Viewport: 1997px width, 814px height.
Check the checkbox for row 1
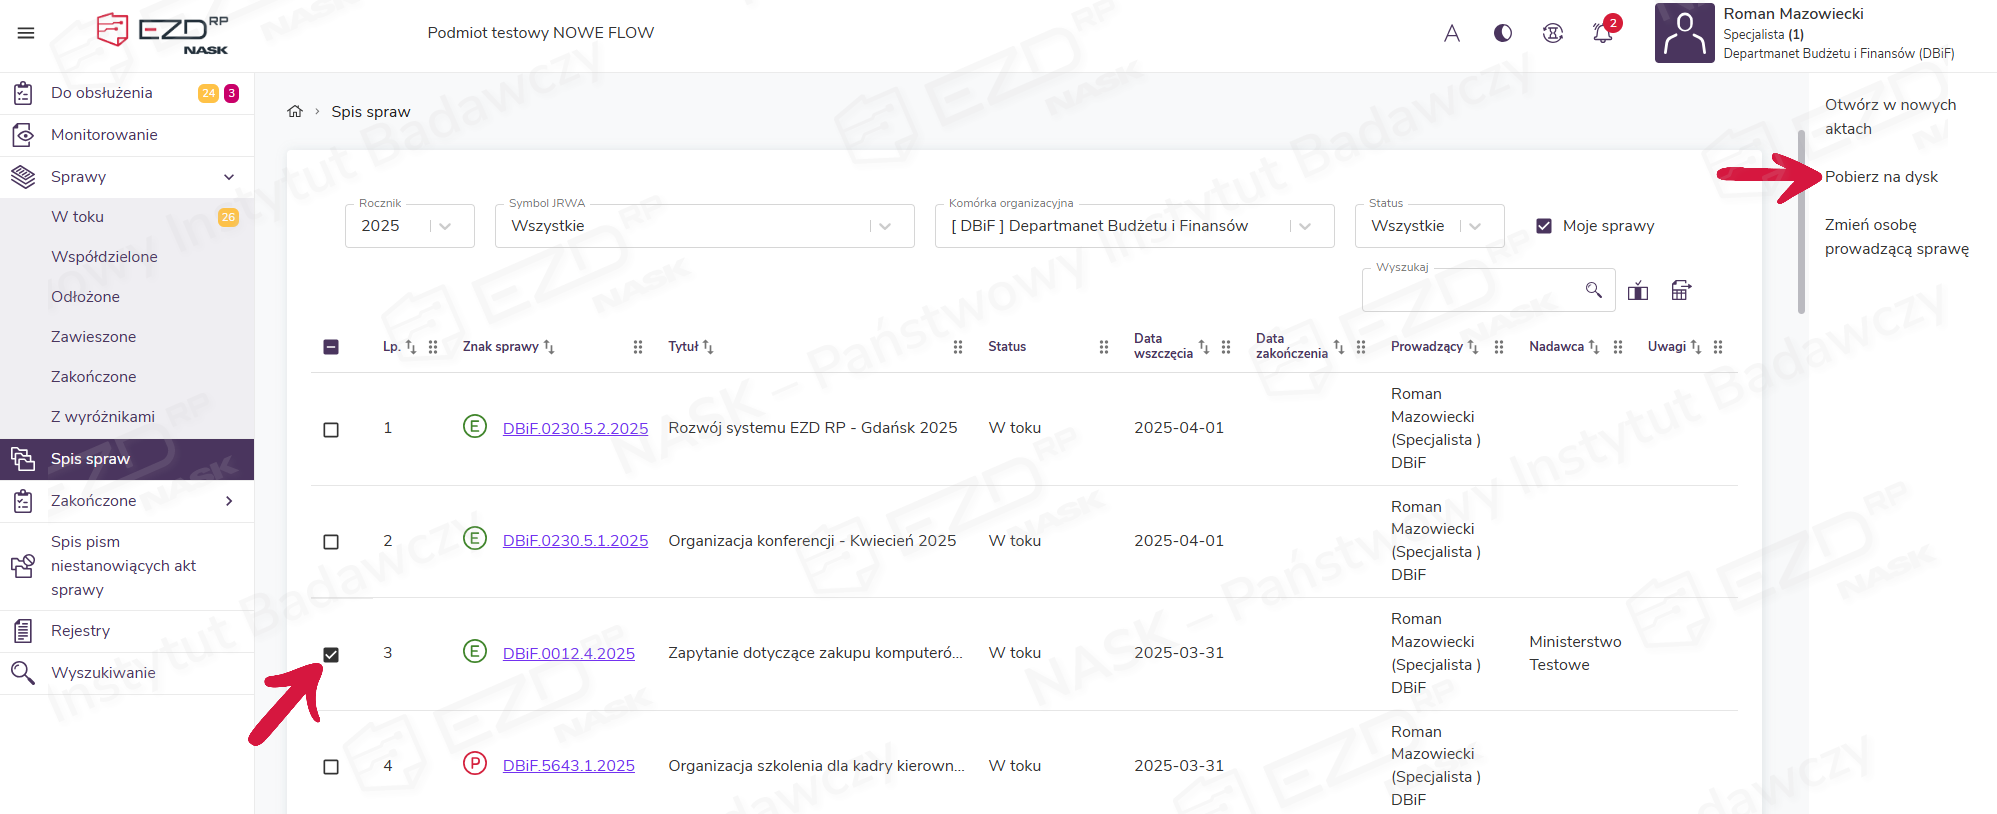(331, 429)
